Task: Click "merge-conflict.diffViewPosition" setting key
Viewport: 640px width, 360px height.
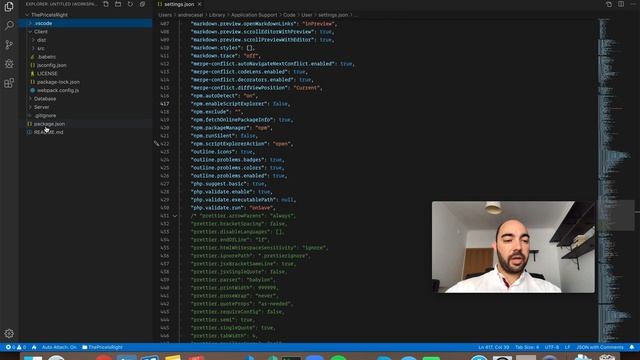Action: [x=240, y=88]
